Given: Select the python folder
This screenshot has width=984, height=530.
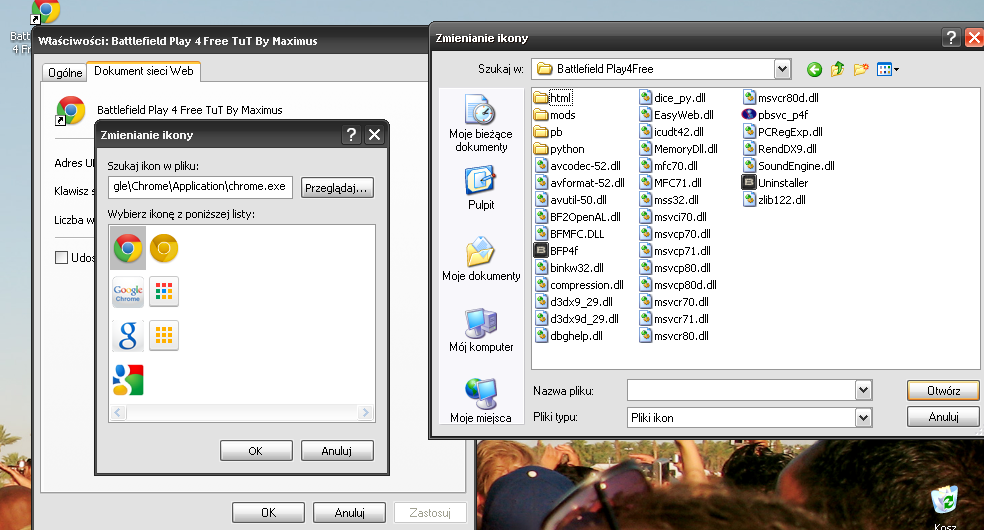Looking at the screenshot, I should pyautogui.click(x=559, y=149).
